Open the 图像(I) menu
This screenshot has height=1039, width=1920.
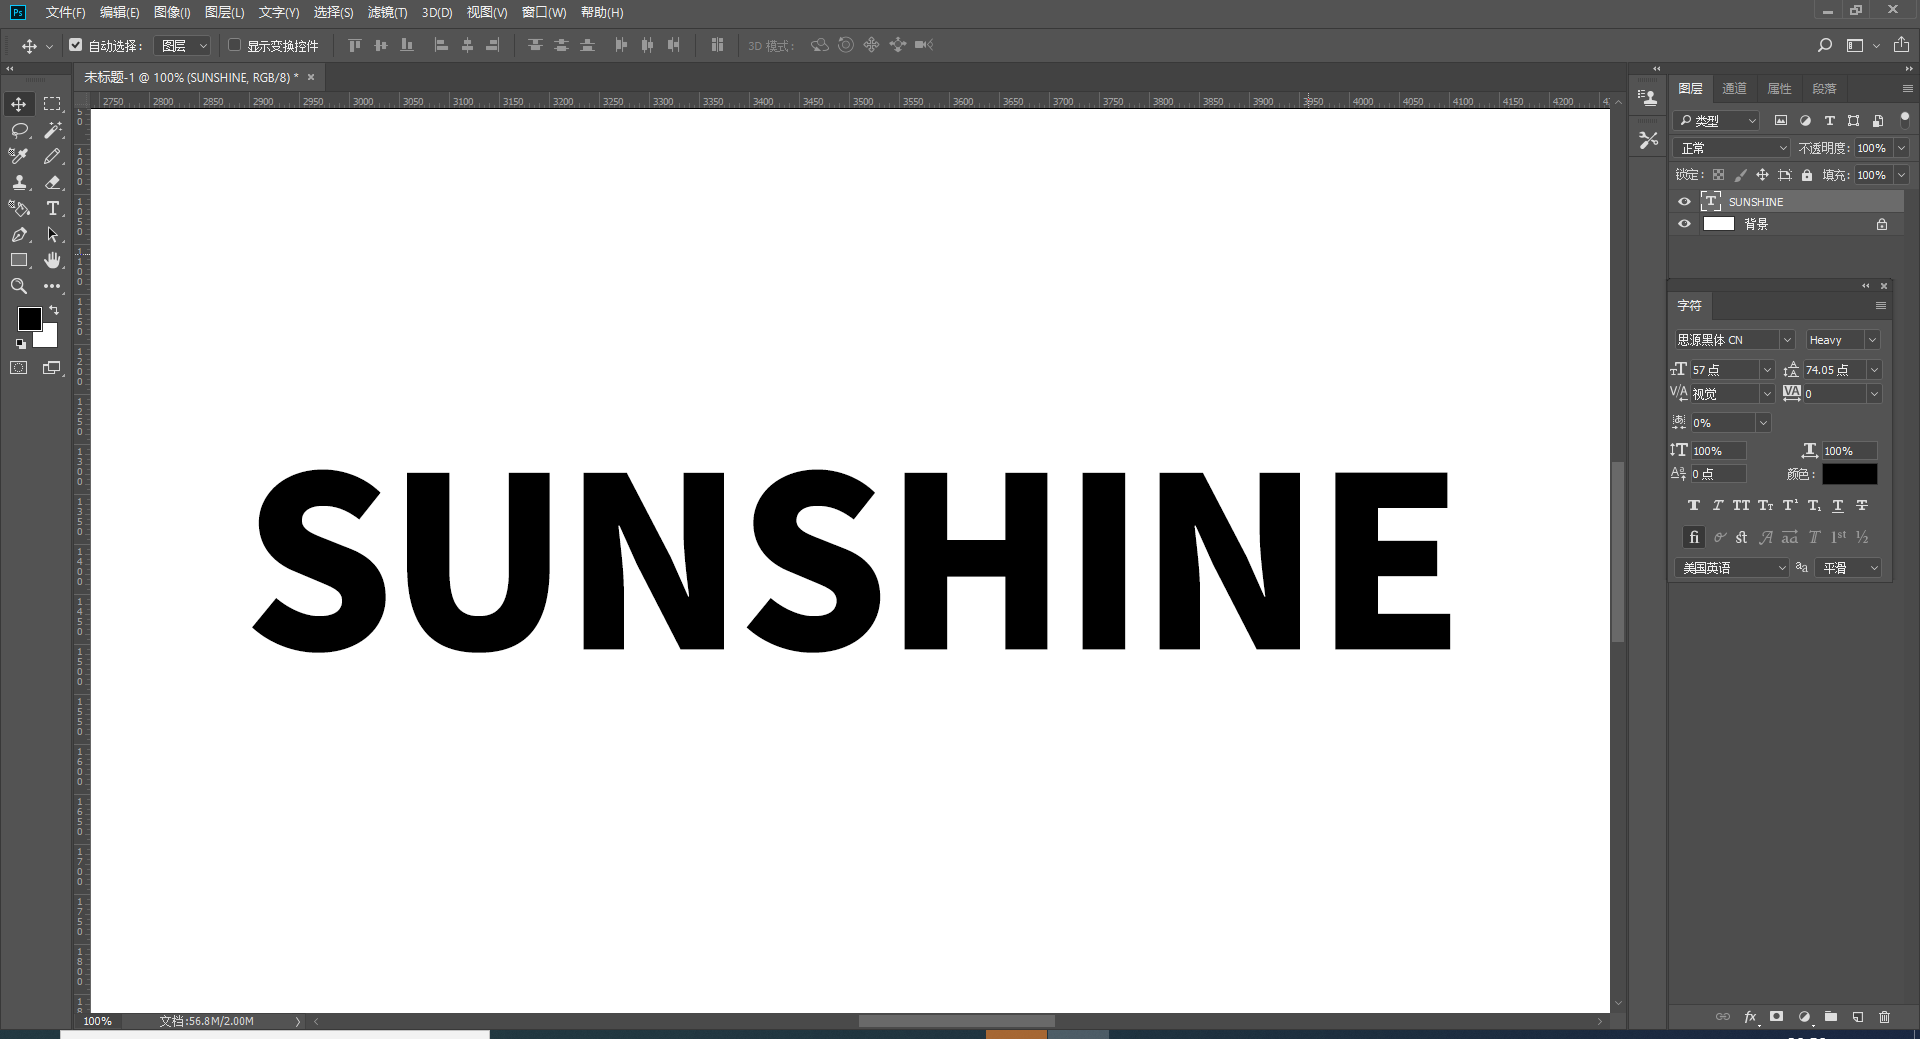point(172,12)
